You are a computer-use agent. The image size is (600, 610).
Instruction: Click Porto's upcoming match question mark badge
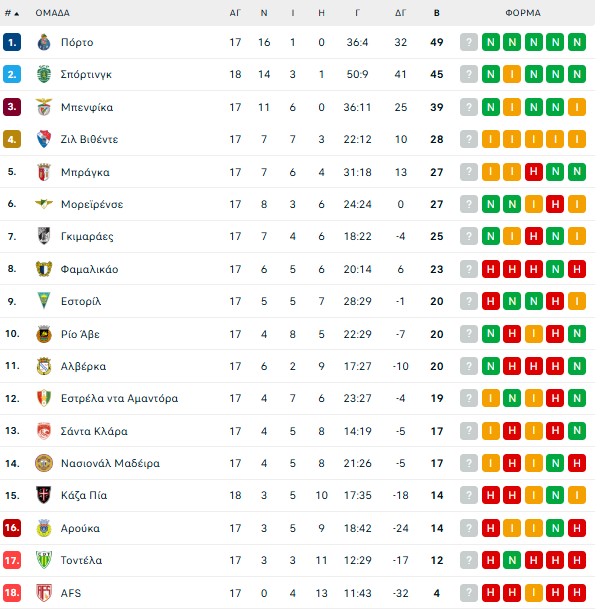click(x=468, y=42)
